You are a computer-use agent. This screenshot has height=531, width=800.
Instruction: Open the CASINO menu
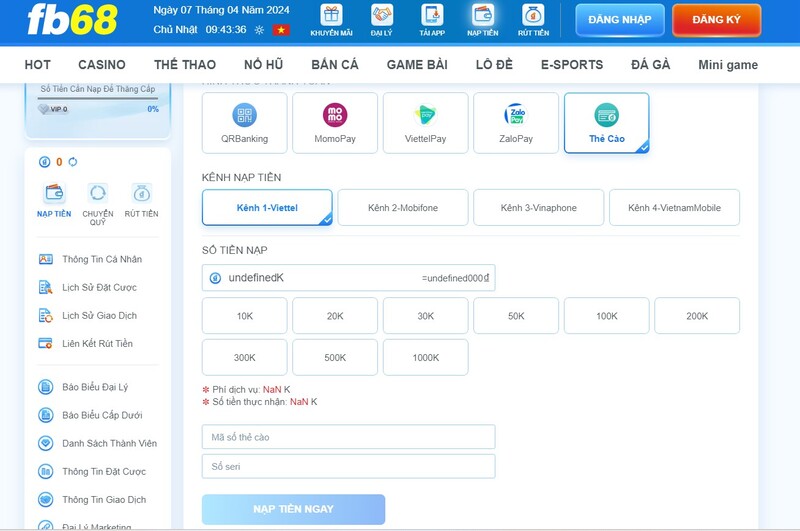click(102, 65)
